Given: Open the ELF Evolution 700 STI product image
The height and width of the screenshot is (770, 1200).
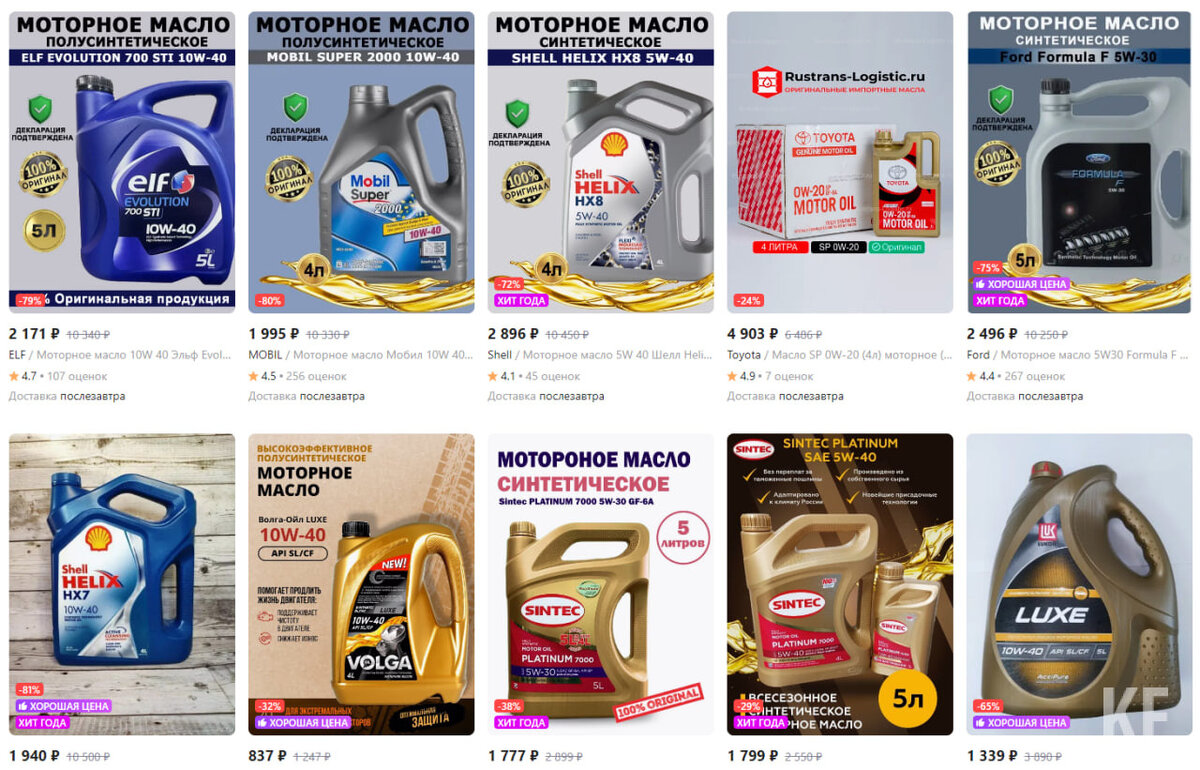Looking at the screenshot, I should (122, 162).
